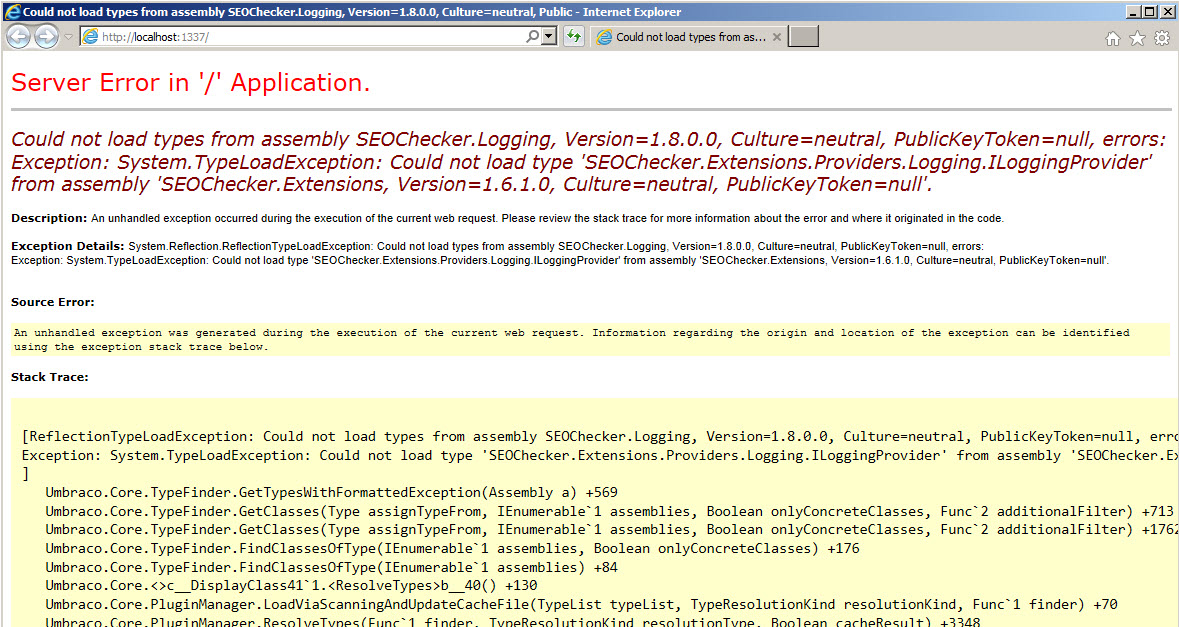Refresh the page with the green arrows button
Viewport: 1179px width, 627px height.
click(x=574, y=36)
